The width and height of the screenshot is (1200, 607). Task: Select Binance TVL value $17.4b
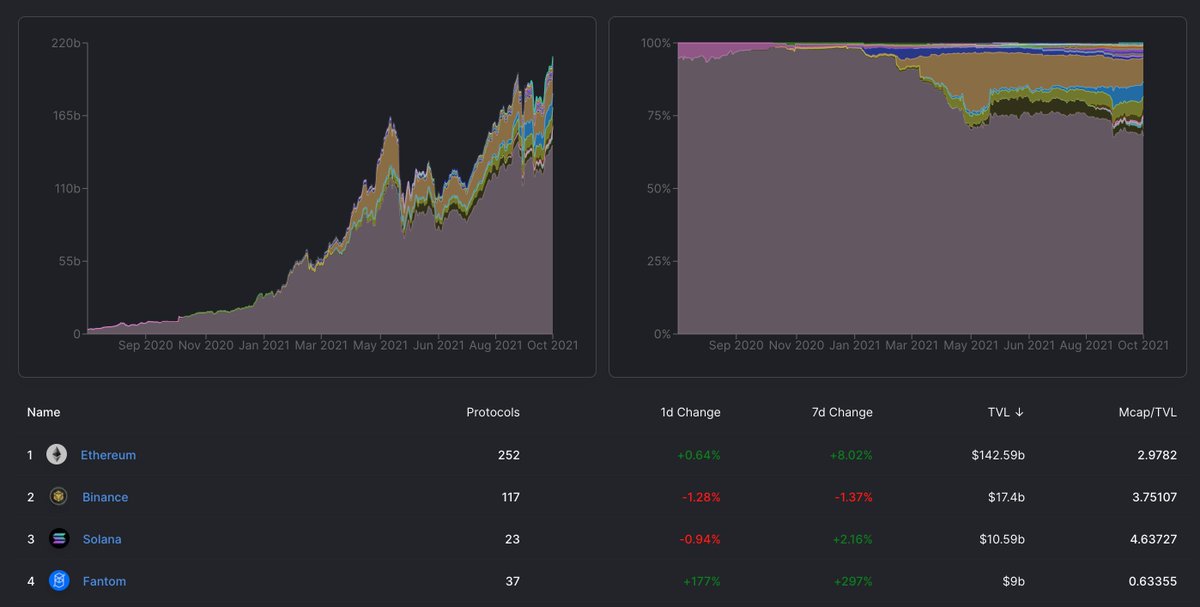(1004, 497)
